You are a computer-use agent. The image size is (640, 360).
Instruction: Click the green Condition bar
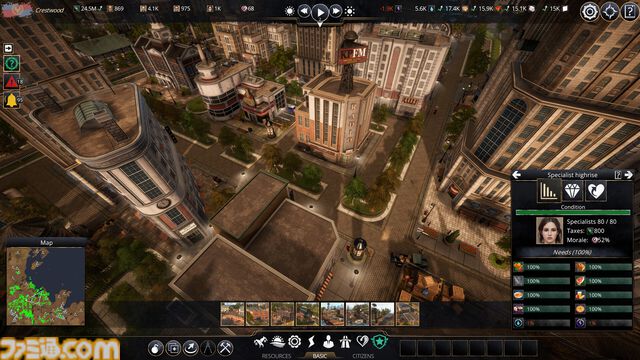pyautogui.click(x=573, y=212)
